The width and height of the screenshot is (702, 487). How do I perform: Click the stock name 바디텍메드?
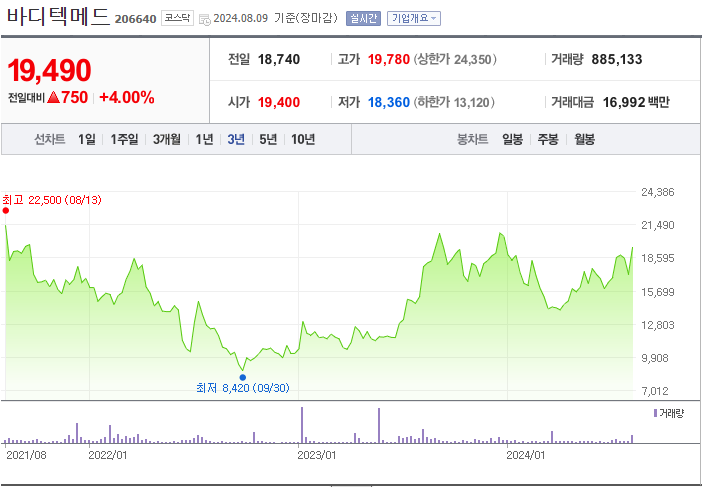[x=58, y=17]
